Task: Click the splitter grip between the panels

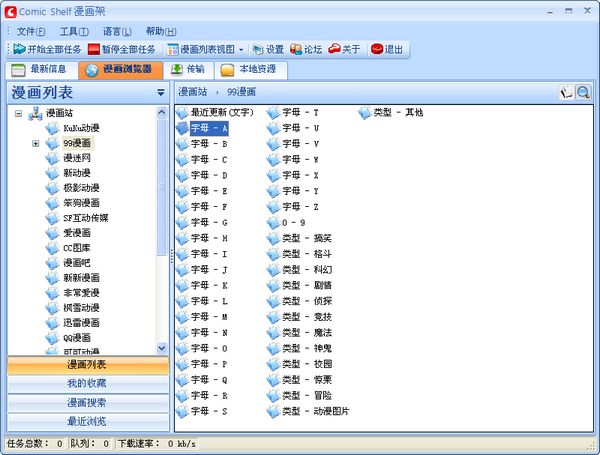Action: click(x=171, y=256)
